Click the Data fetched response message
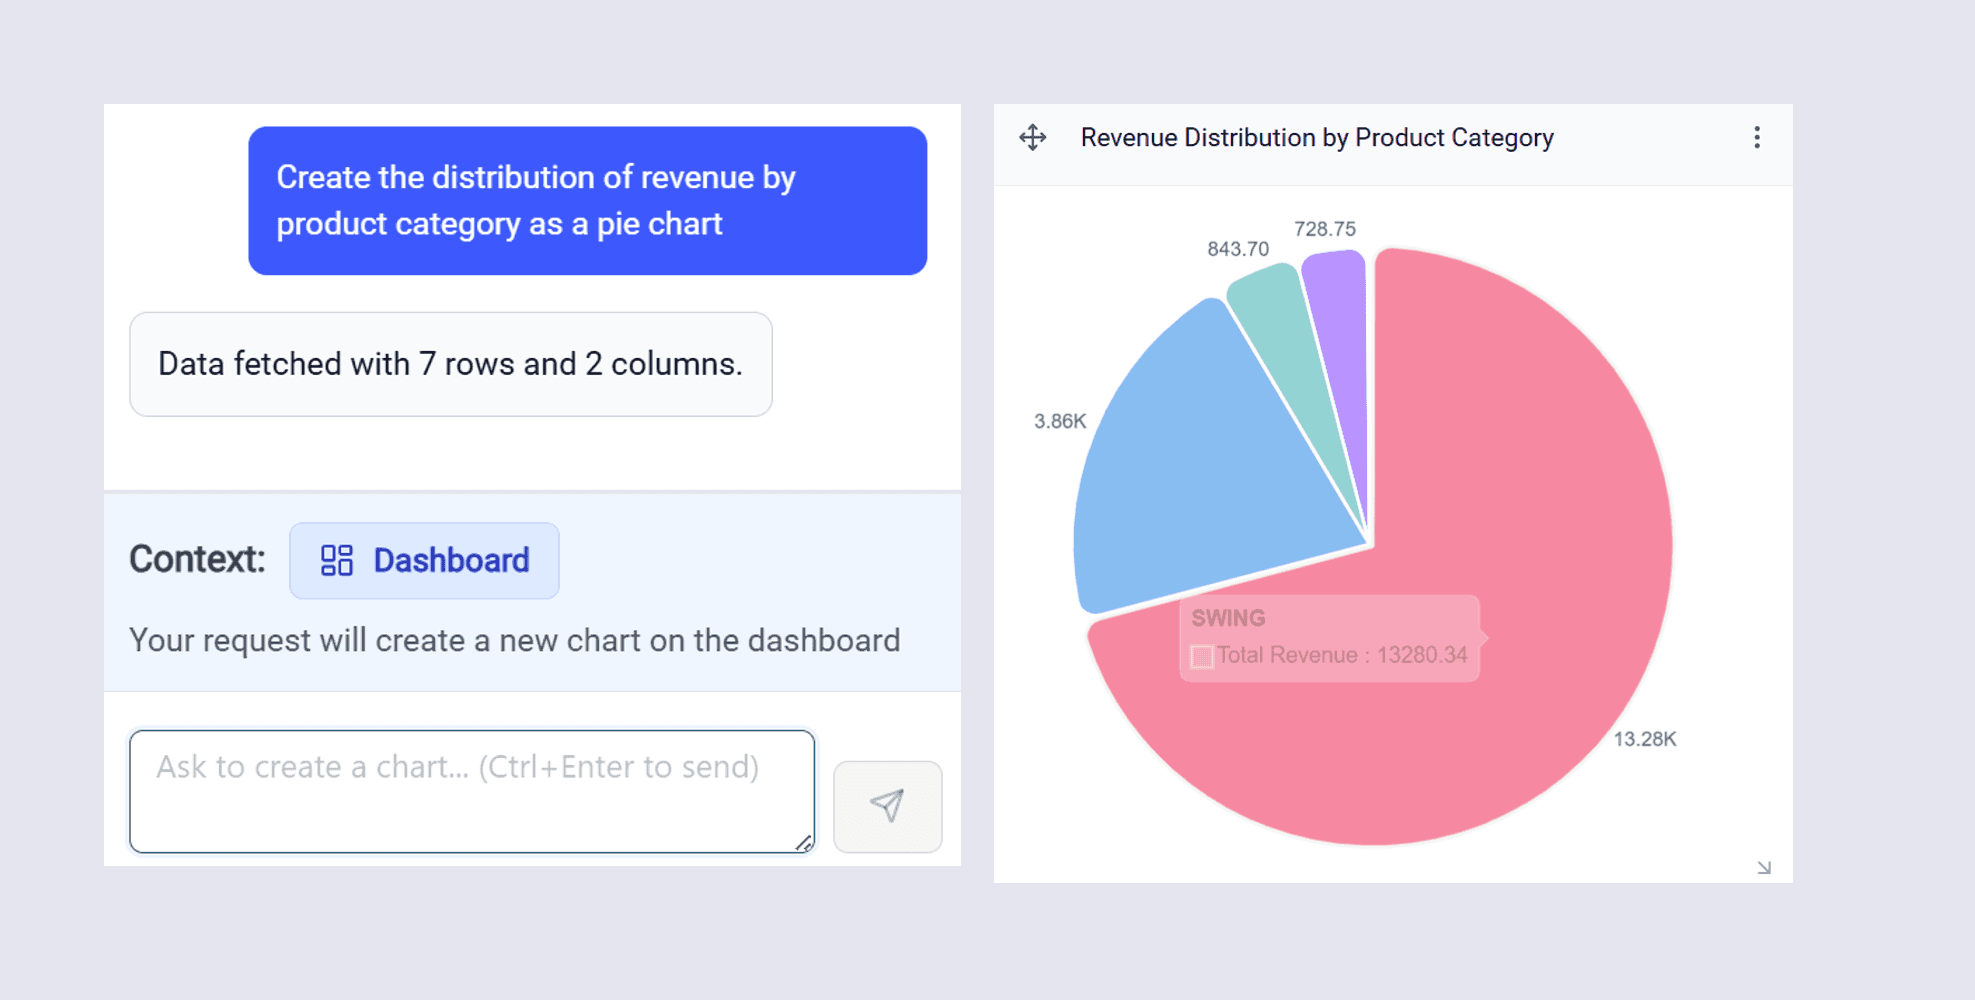This screenshot has width=1975, height=1000. coord(451,364)
